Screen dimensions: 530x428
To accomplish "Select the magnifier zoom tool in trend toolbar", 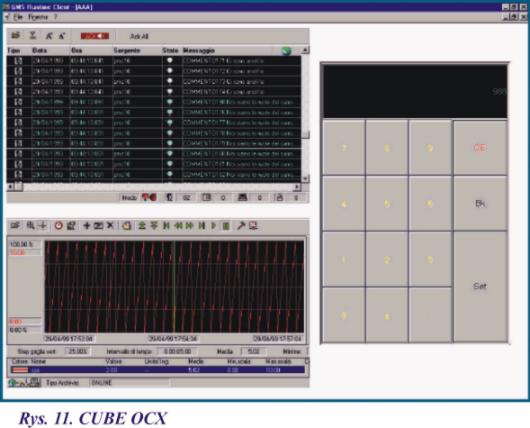I will click(30, 225).
